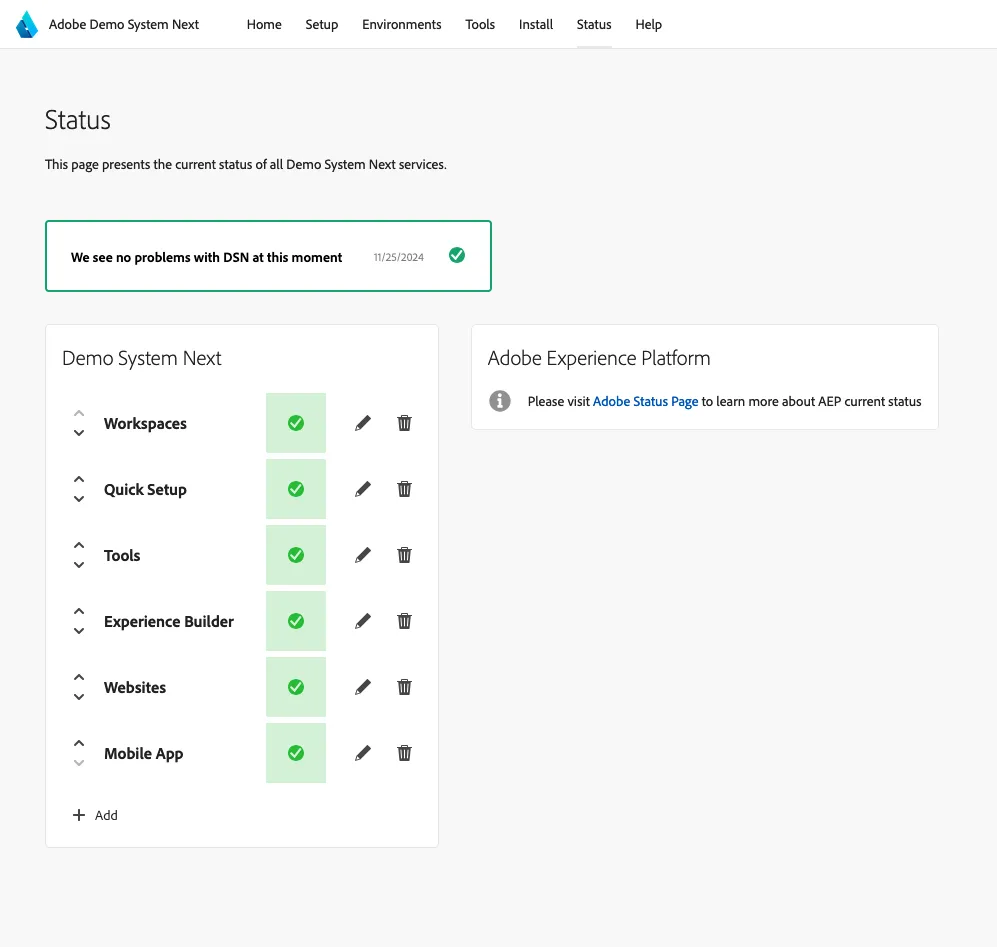997x947 pixels.
Task: Toggle the Experience Builder status indicator
Action: coord(296,621)
